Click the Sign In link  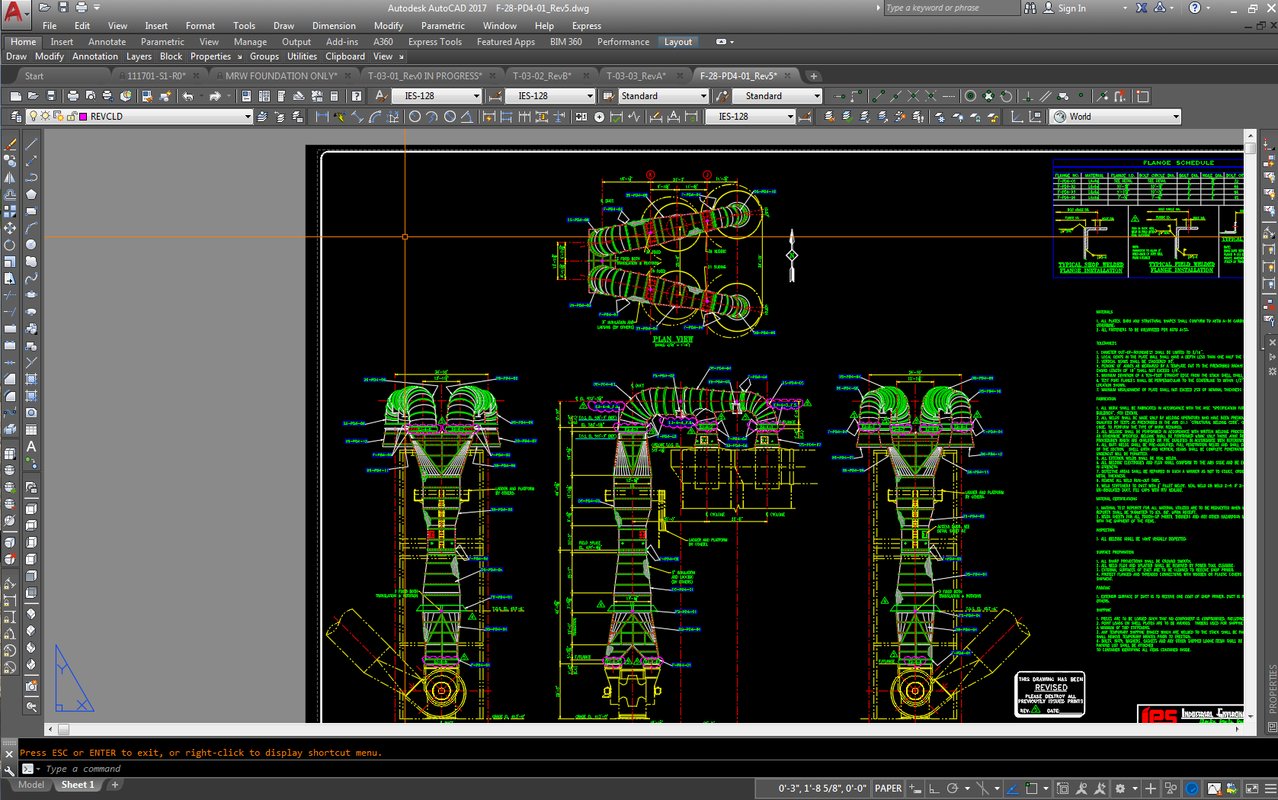tap(1071, 8)
